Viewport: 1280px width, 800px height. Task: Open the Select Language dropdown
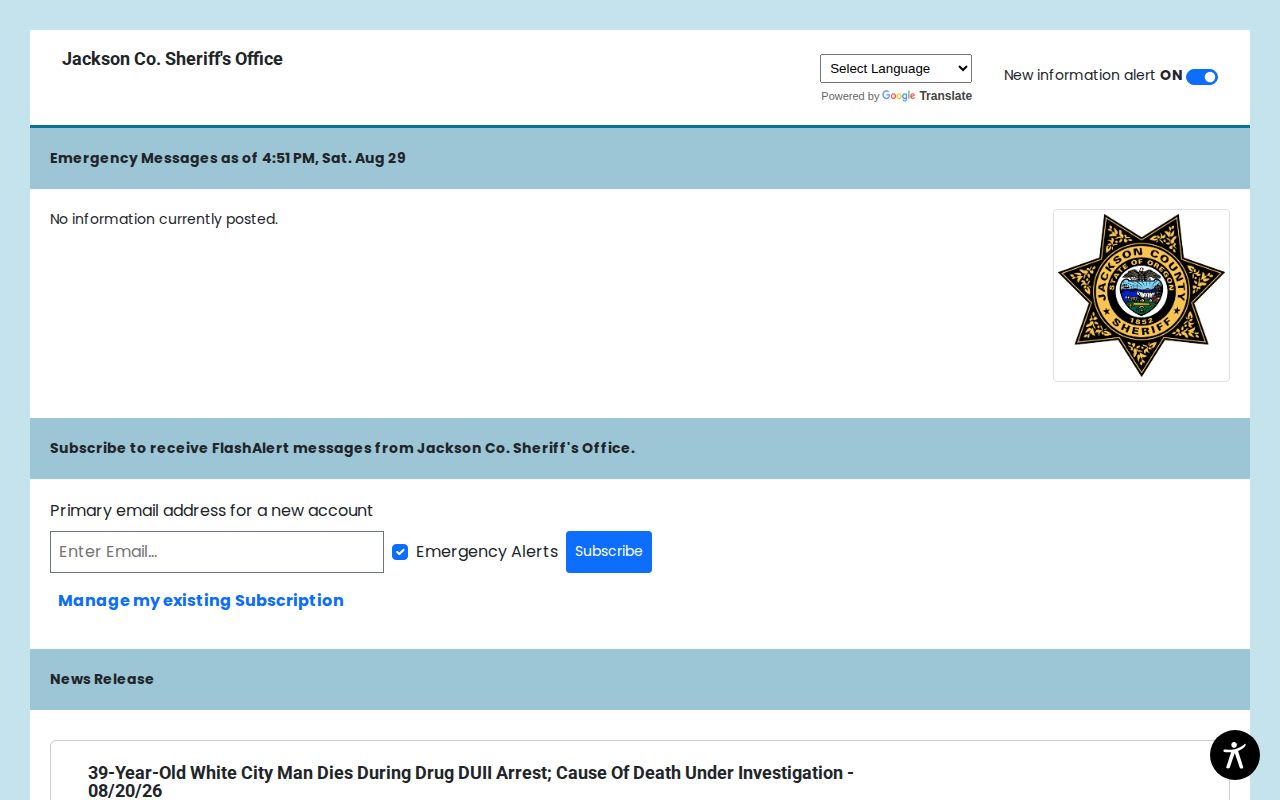(x=896, y=68)
